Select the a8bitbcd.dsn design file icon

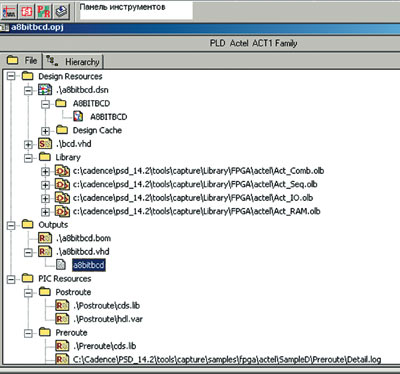[45, 90]
